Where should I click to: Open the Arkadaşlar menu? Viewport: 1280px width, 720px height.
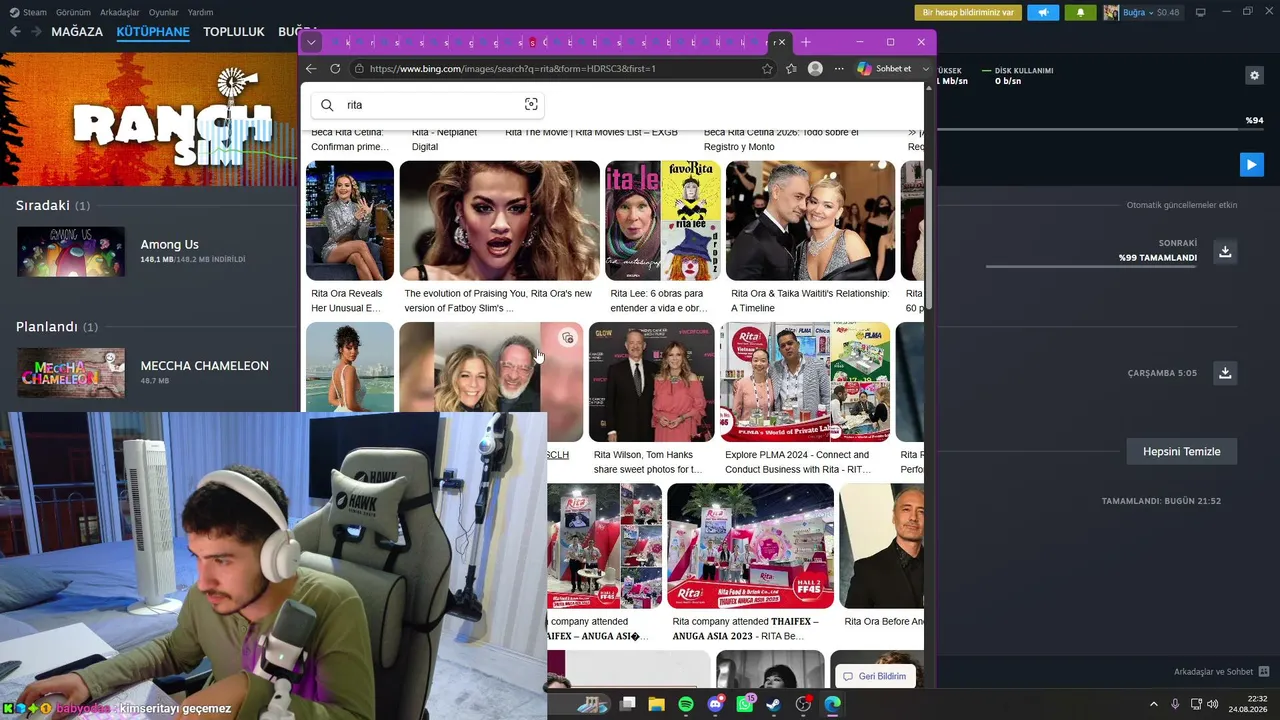pyautogui.click(x=120, y=12)
